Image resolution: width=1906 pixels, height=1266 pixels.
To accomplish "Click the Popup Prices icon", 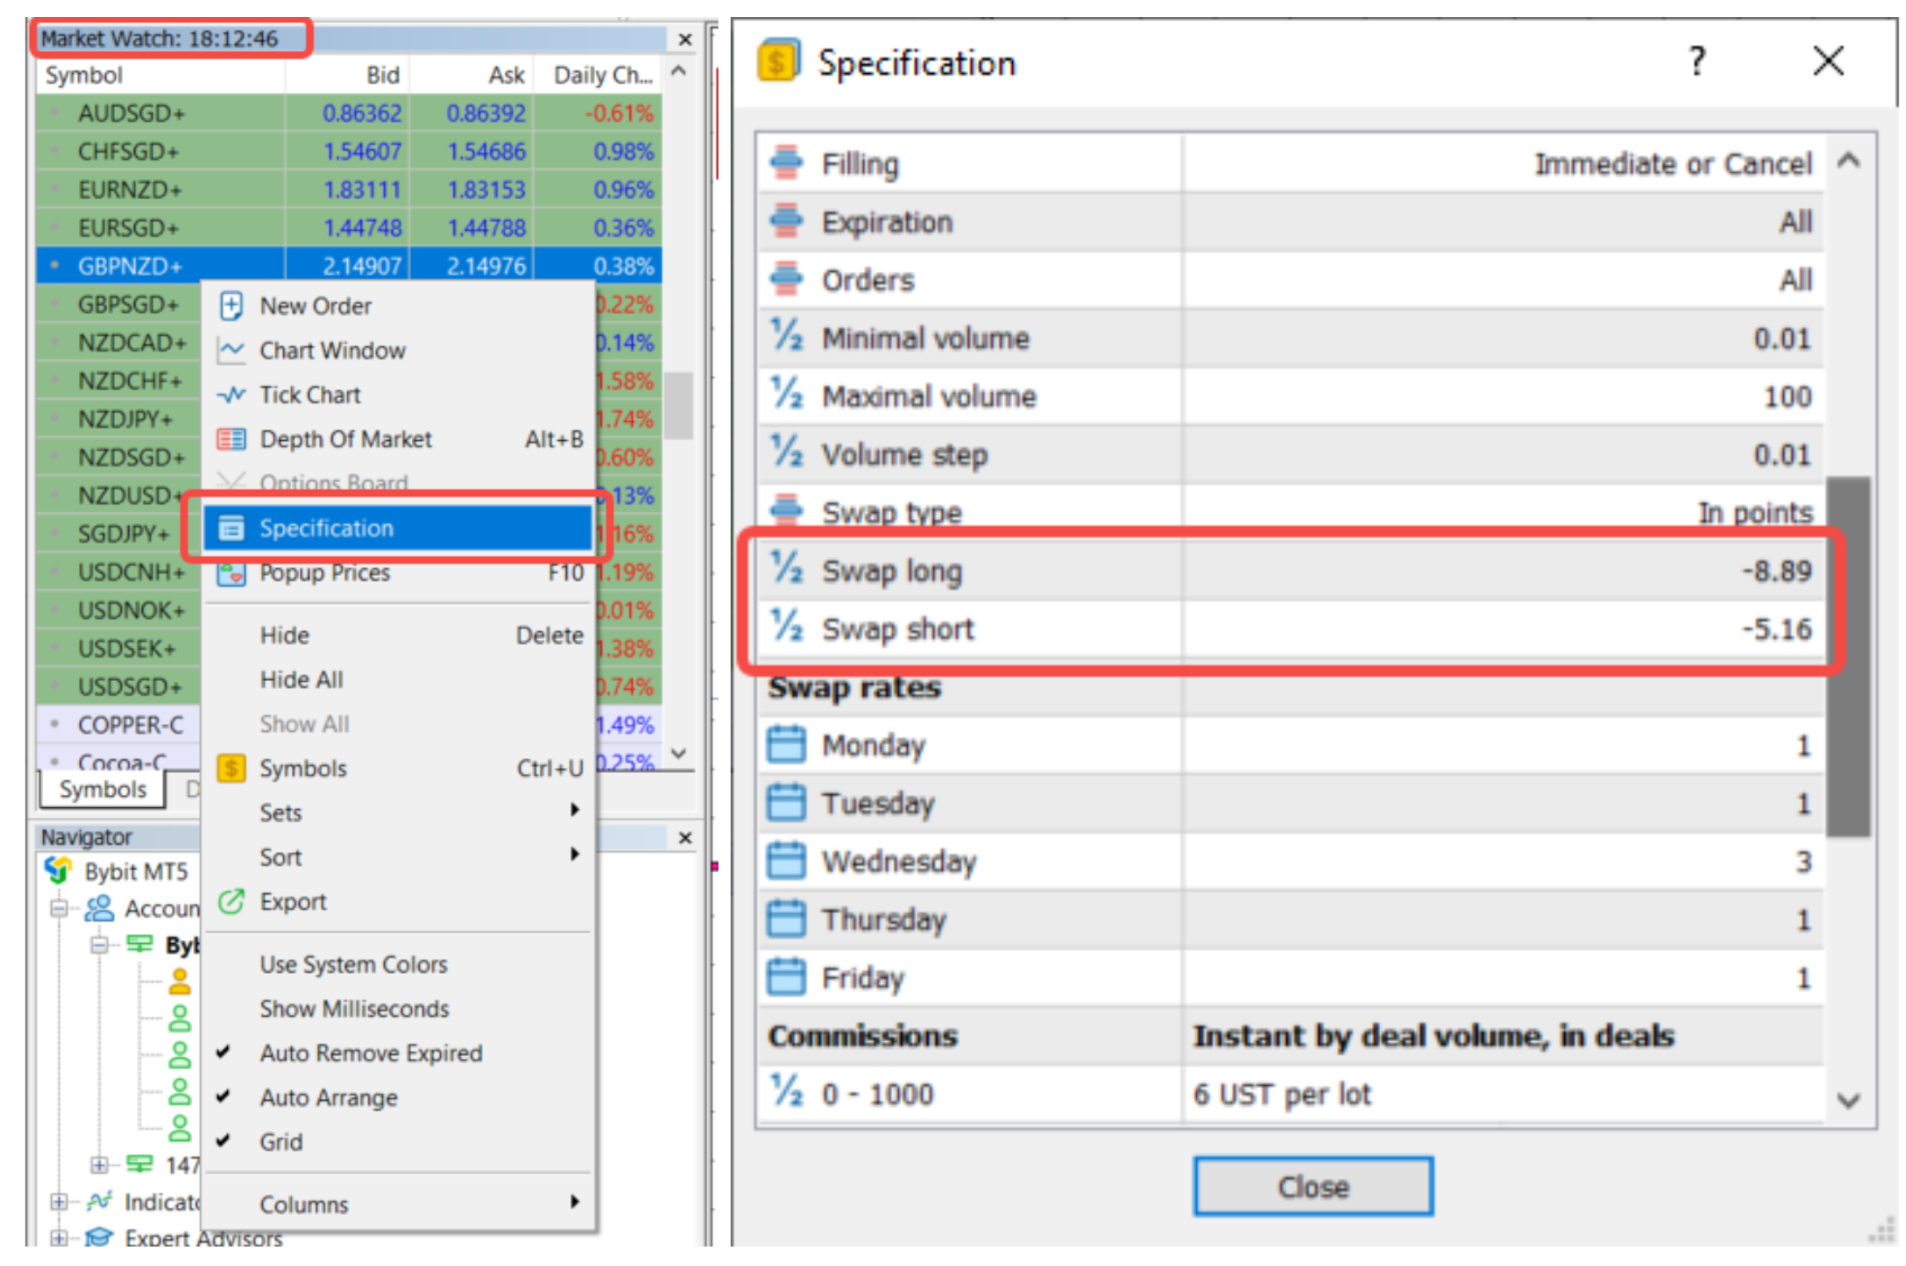I will click(x=231, y=573).
